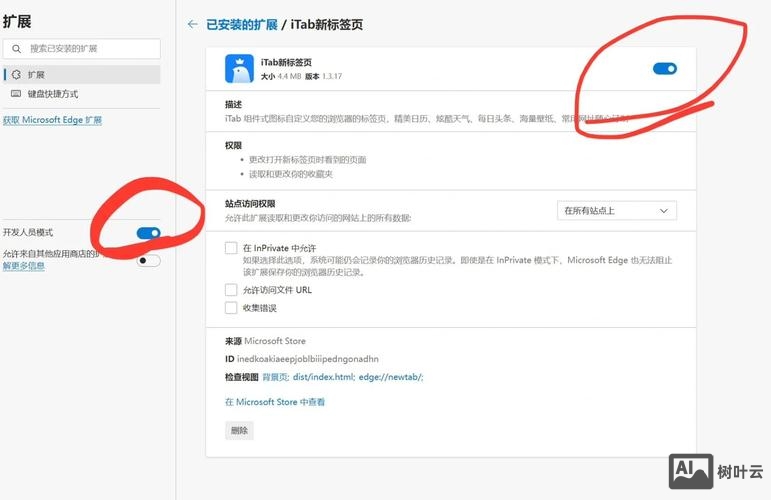Viewport: 771px width, 500px height.
Task: Toggle the iTab新标签页 extension switch
Action: click(665, 68)
